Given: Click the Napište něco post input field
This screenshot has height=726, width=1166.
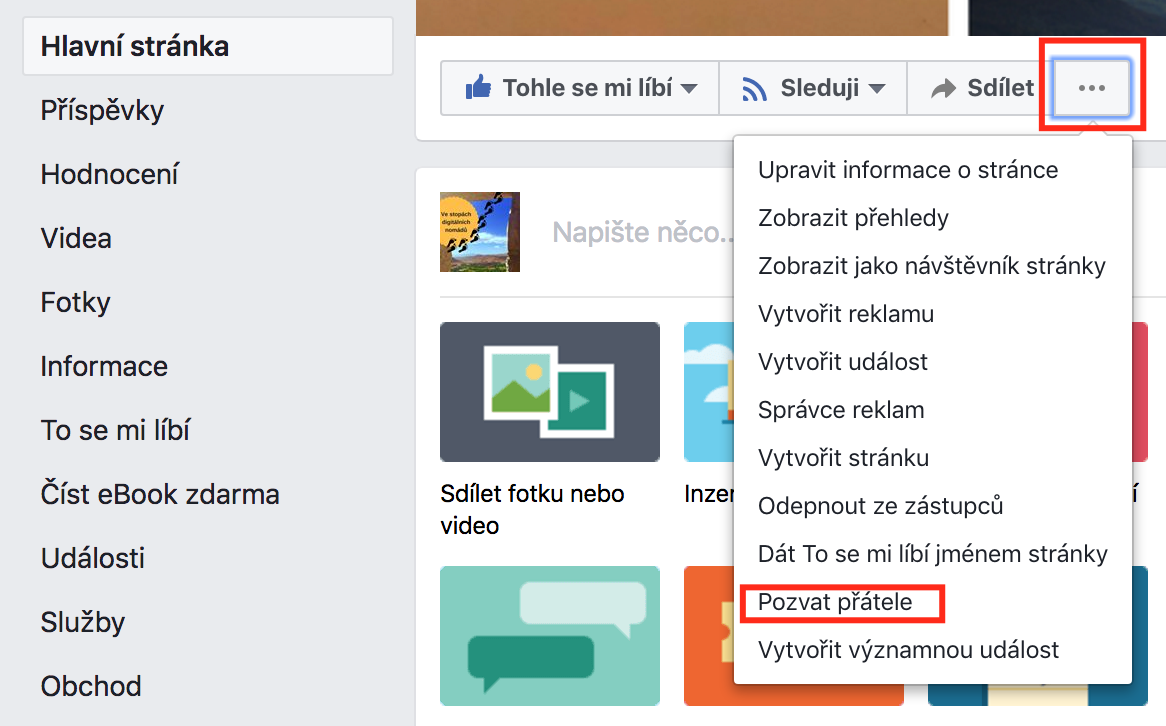Looking at the screenshot, I should click(640, 231).
